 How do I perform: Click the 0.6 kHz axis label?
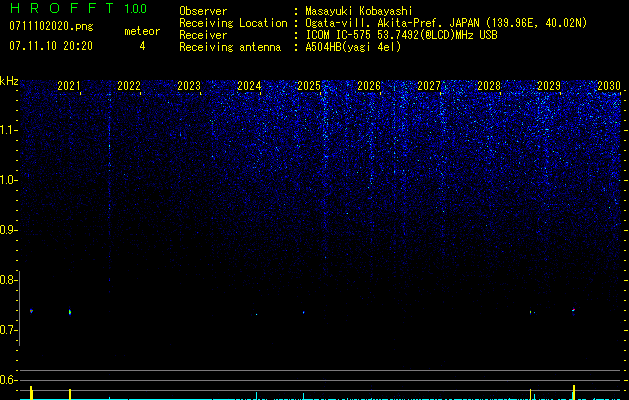coord(8,380)
